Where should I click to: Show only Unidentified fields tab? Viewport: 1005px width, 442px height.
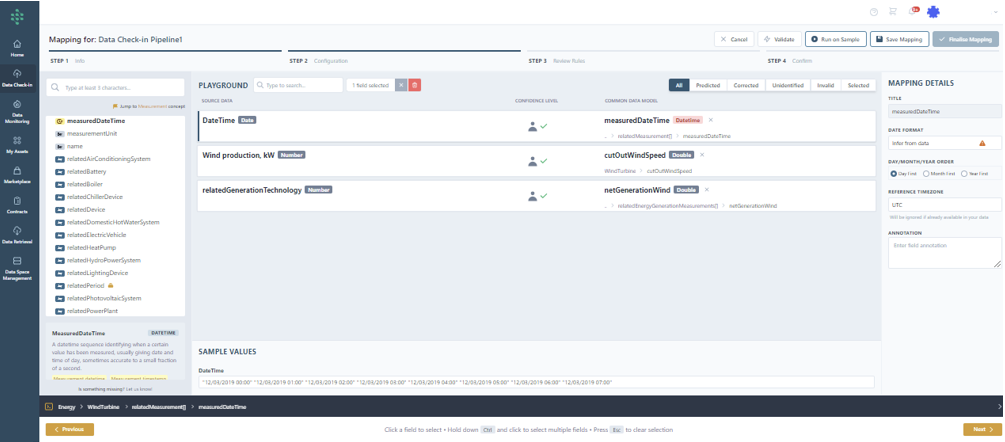point(787,86)
